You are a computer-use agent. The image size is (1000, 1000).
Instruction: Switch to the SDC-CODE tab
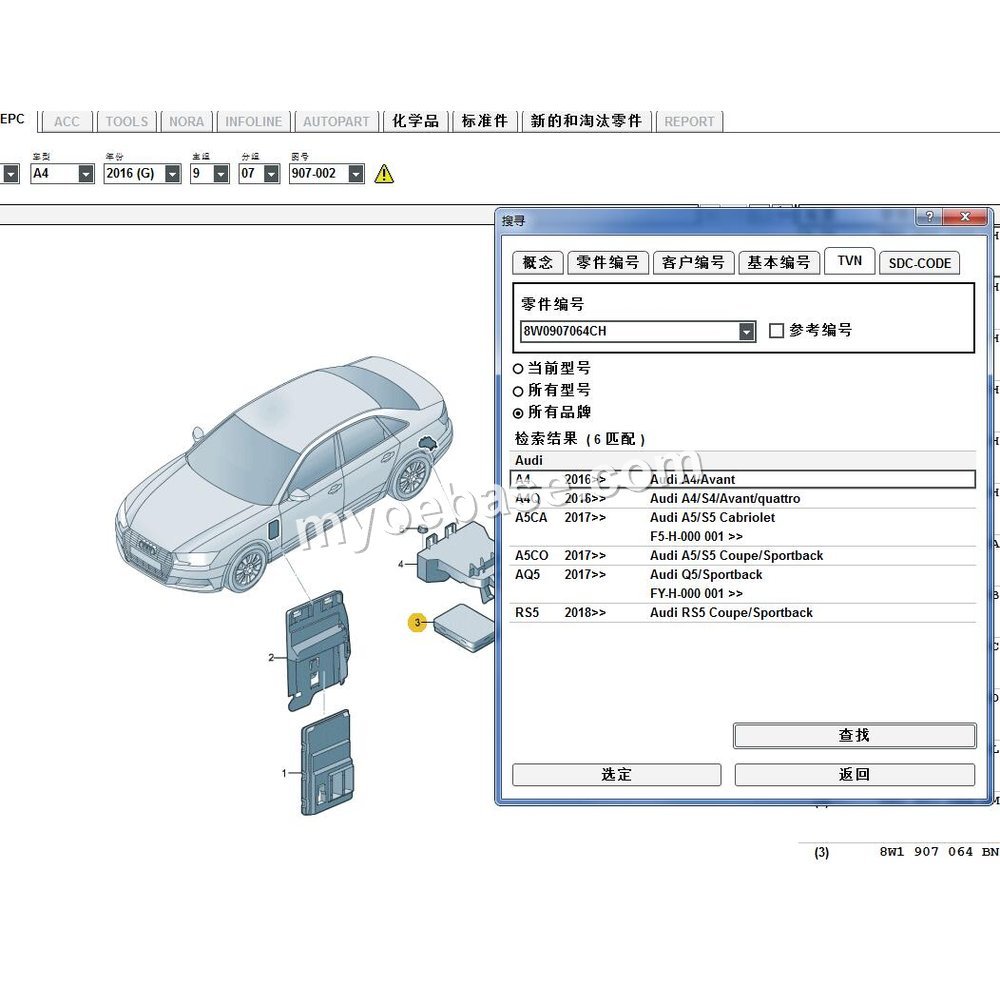920,263
